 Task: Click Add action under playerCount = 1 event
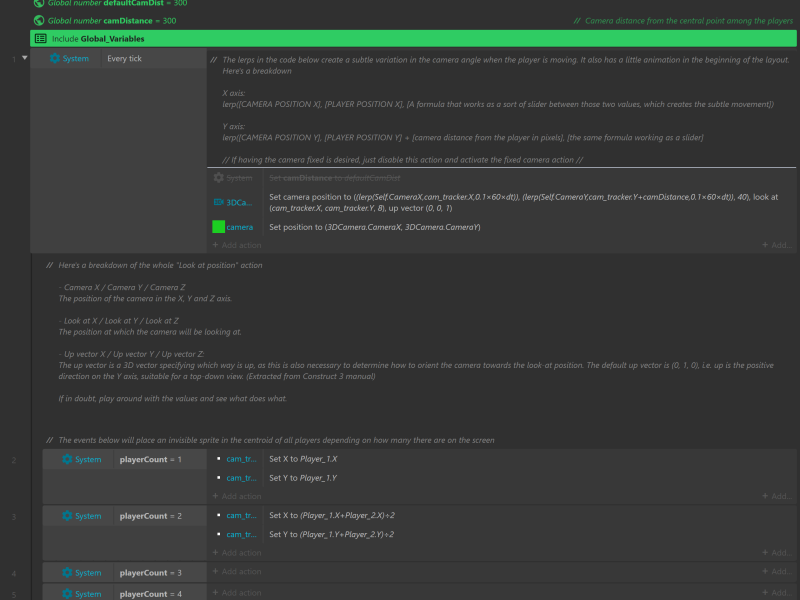[237, 496]
